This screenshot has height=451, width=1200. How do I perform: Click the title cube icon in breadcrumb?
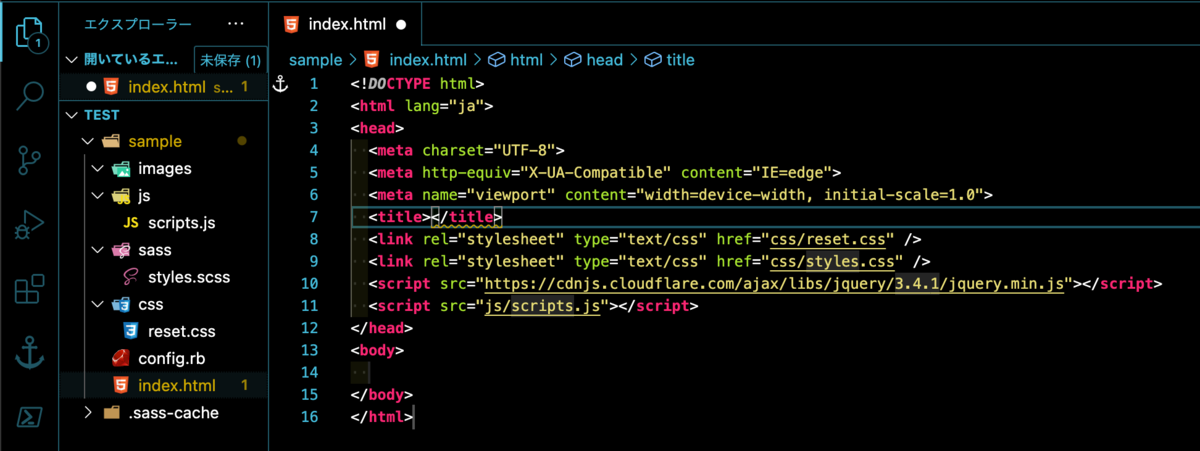point(652,60)
